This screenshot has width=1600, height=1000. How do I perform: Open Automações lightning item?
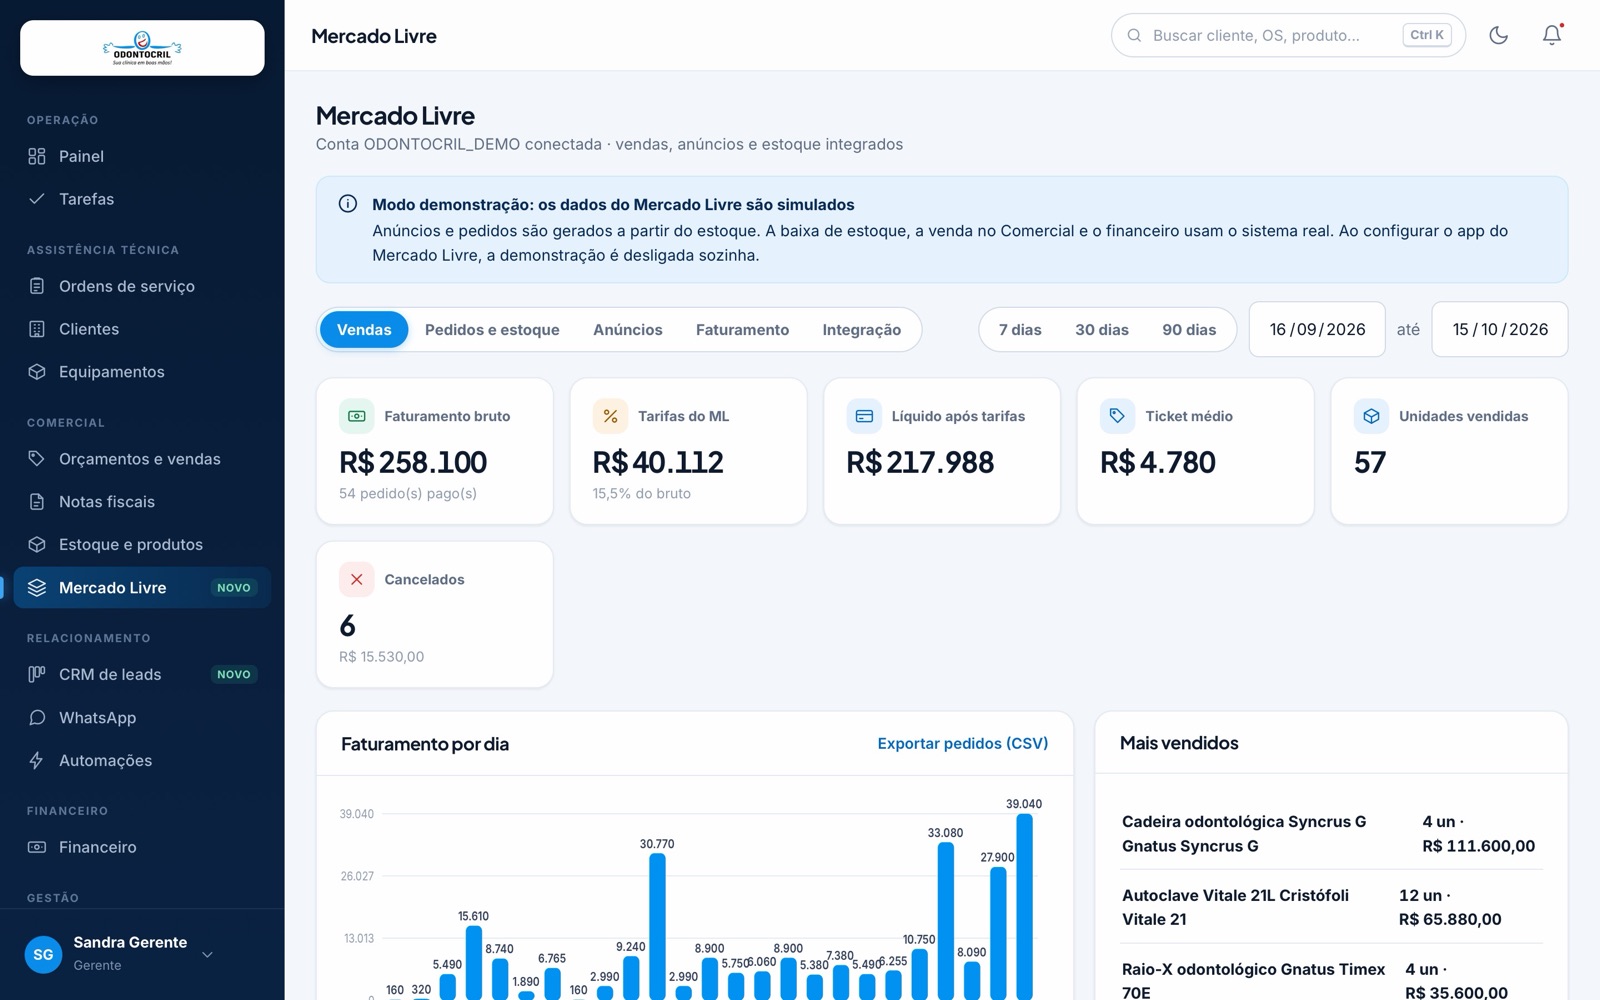pyautogui.click(x=142, y=761)
